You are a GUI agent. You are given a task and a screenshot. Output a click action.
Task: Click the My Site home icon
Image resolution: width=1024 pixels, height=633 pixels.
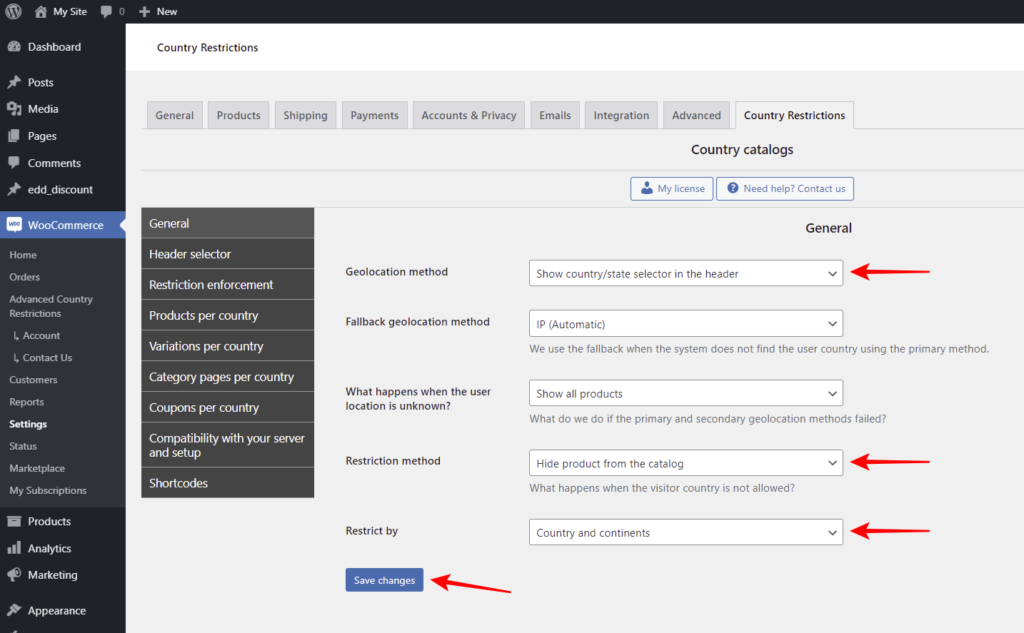(x=40, y=11)
